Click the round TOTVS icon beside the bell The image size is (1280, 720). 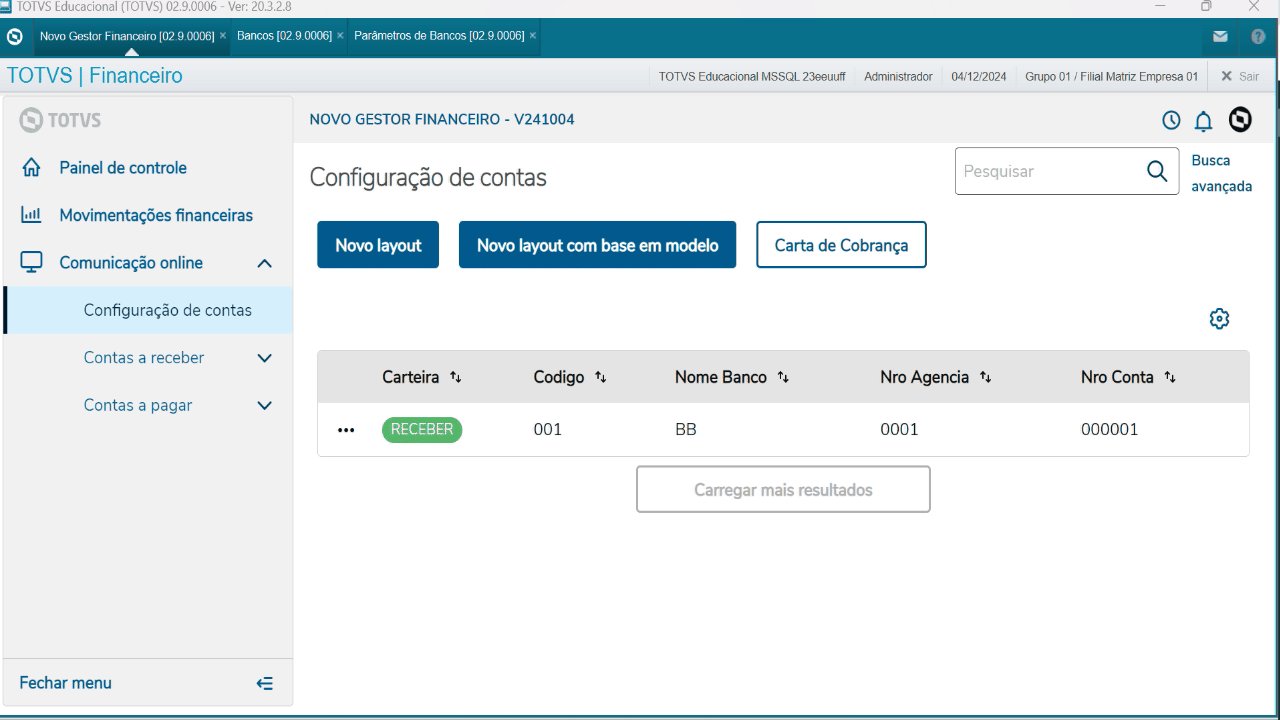[1240, 120]
